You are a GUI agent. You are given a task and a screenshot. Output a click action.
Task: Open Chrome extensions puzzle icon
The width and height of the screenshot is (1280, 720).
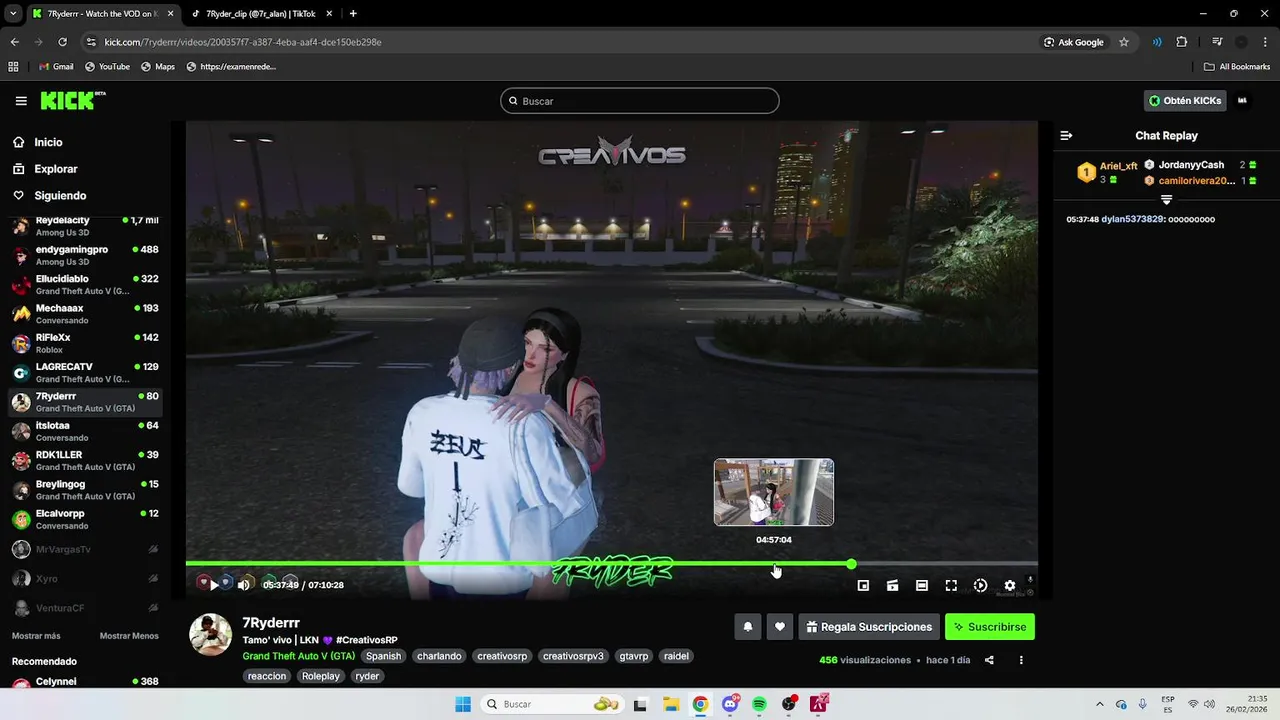(x=1182, y=42)
